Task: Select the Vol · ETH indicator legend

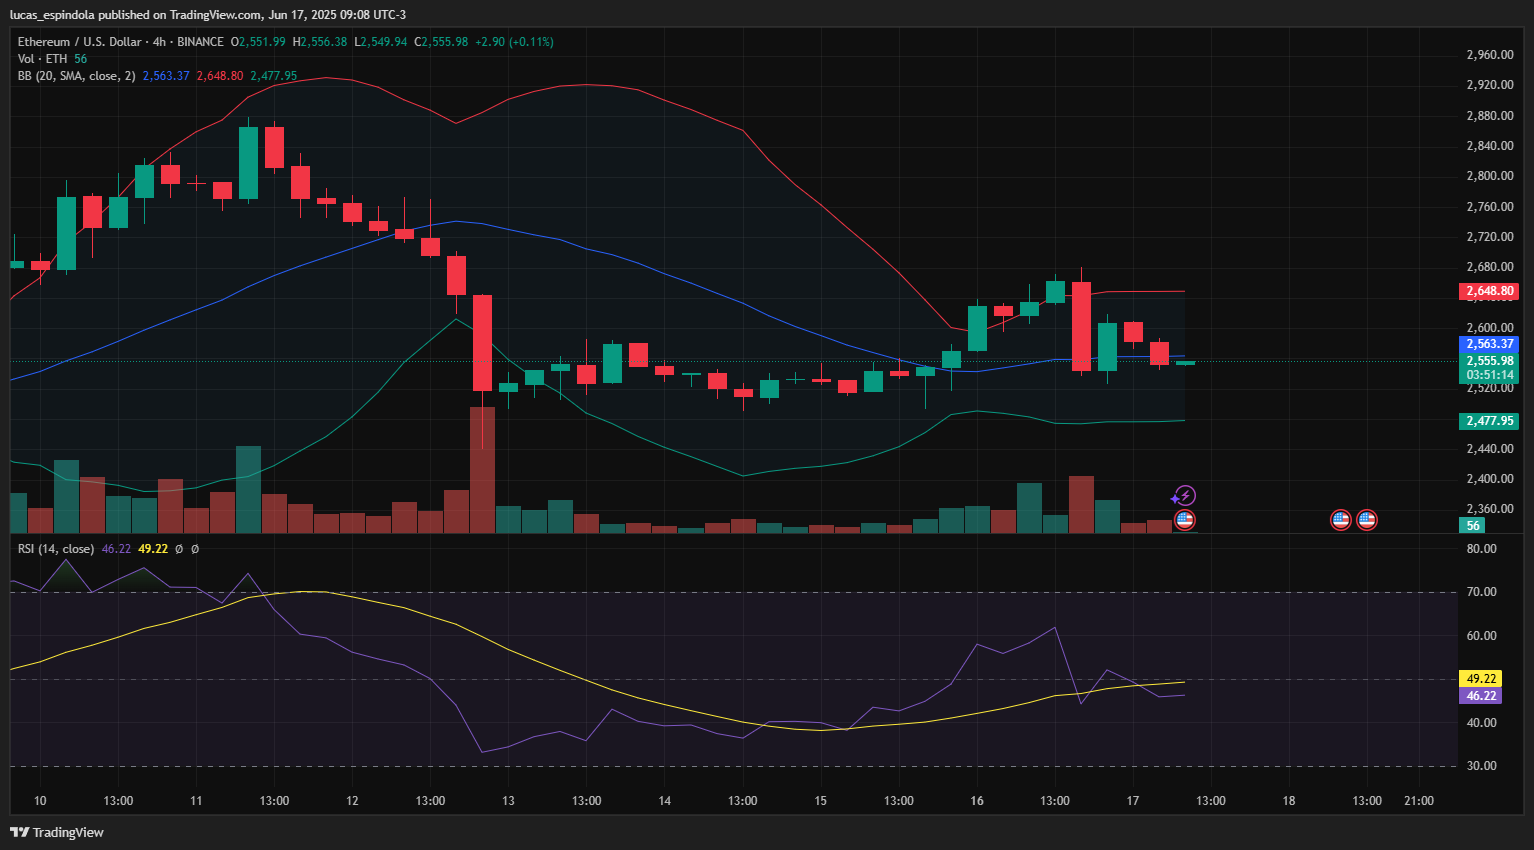Action: click(x=42, y=59)
